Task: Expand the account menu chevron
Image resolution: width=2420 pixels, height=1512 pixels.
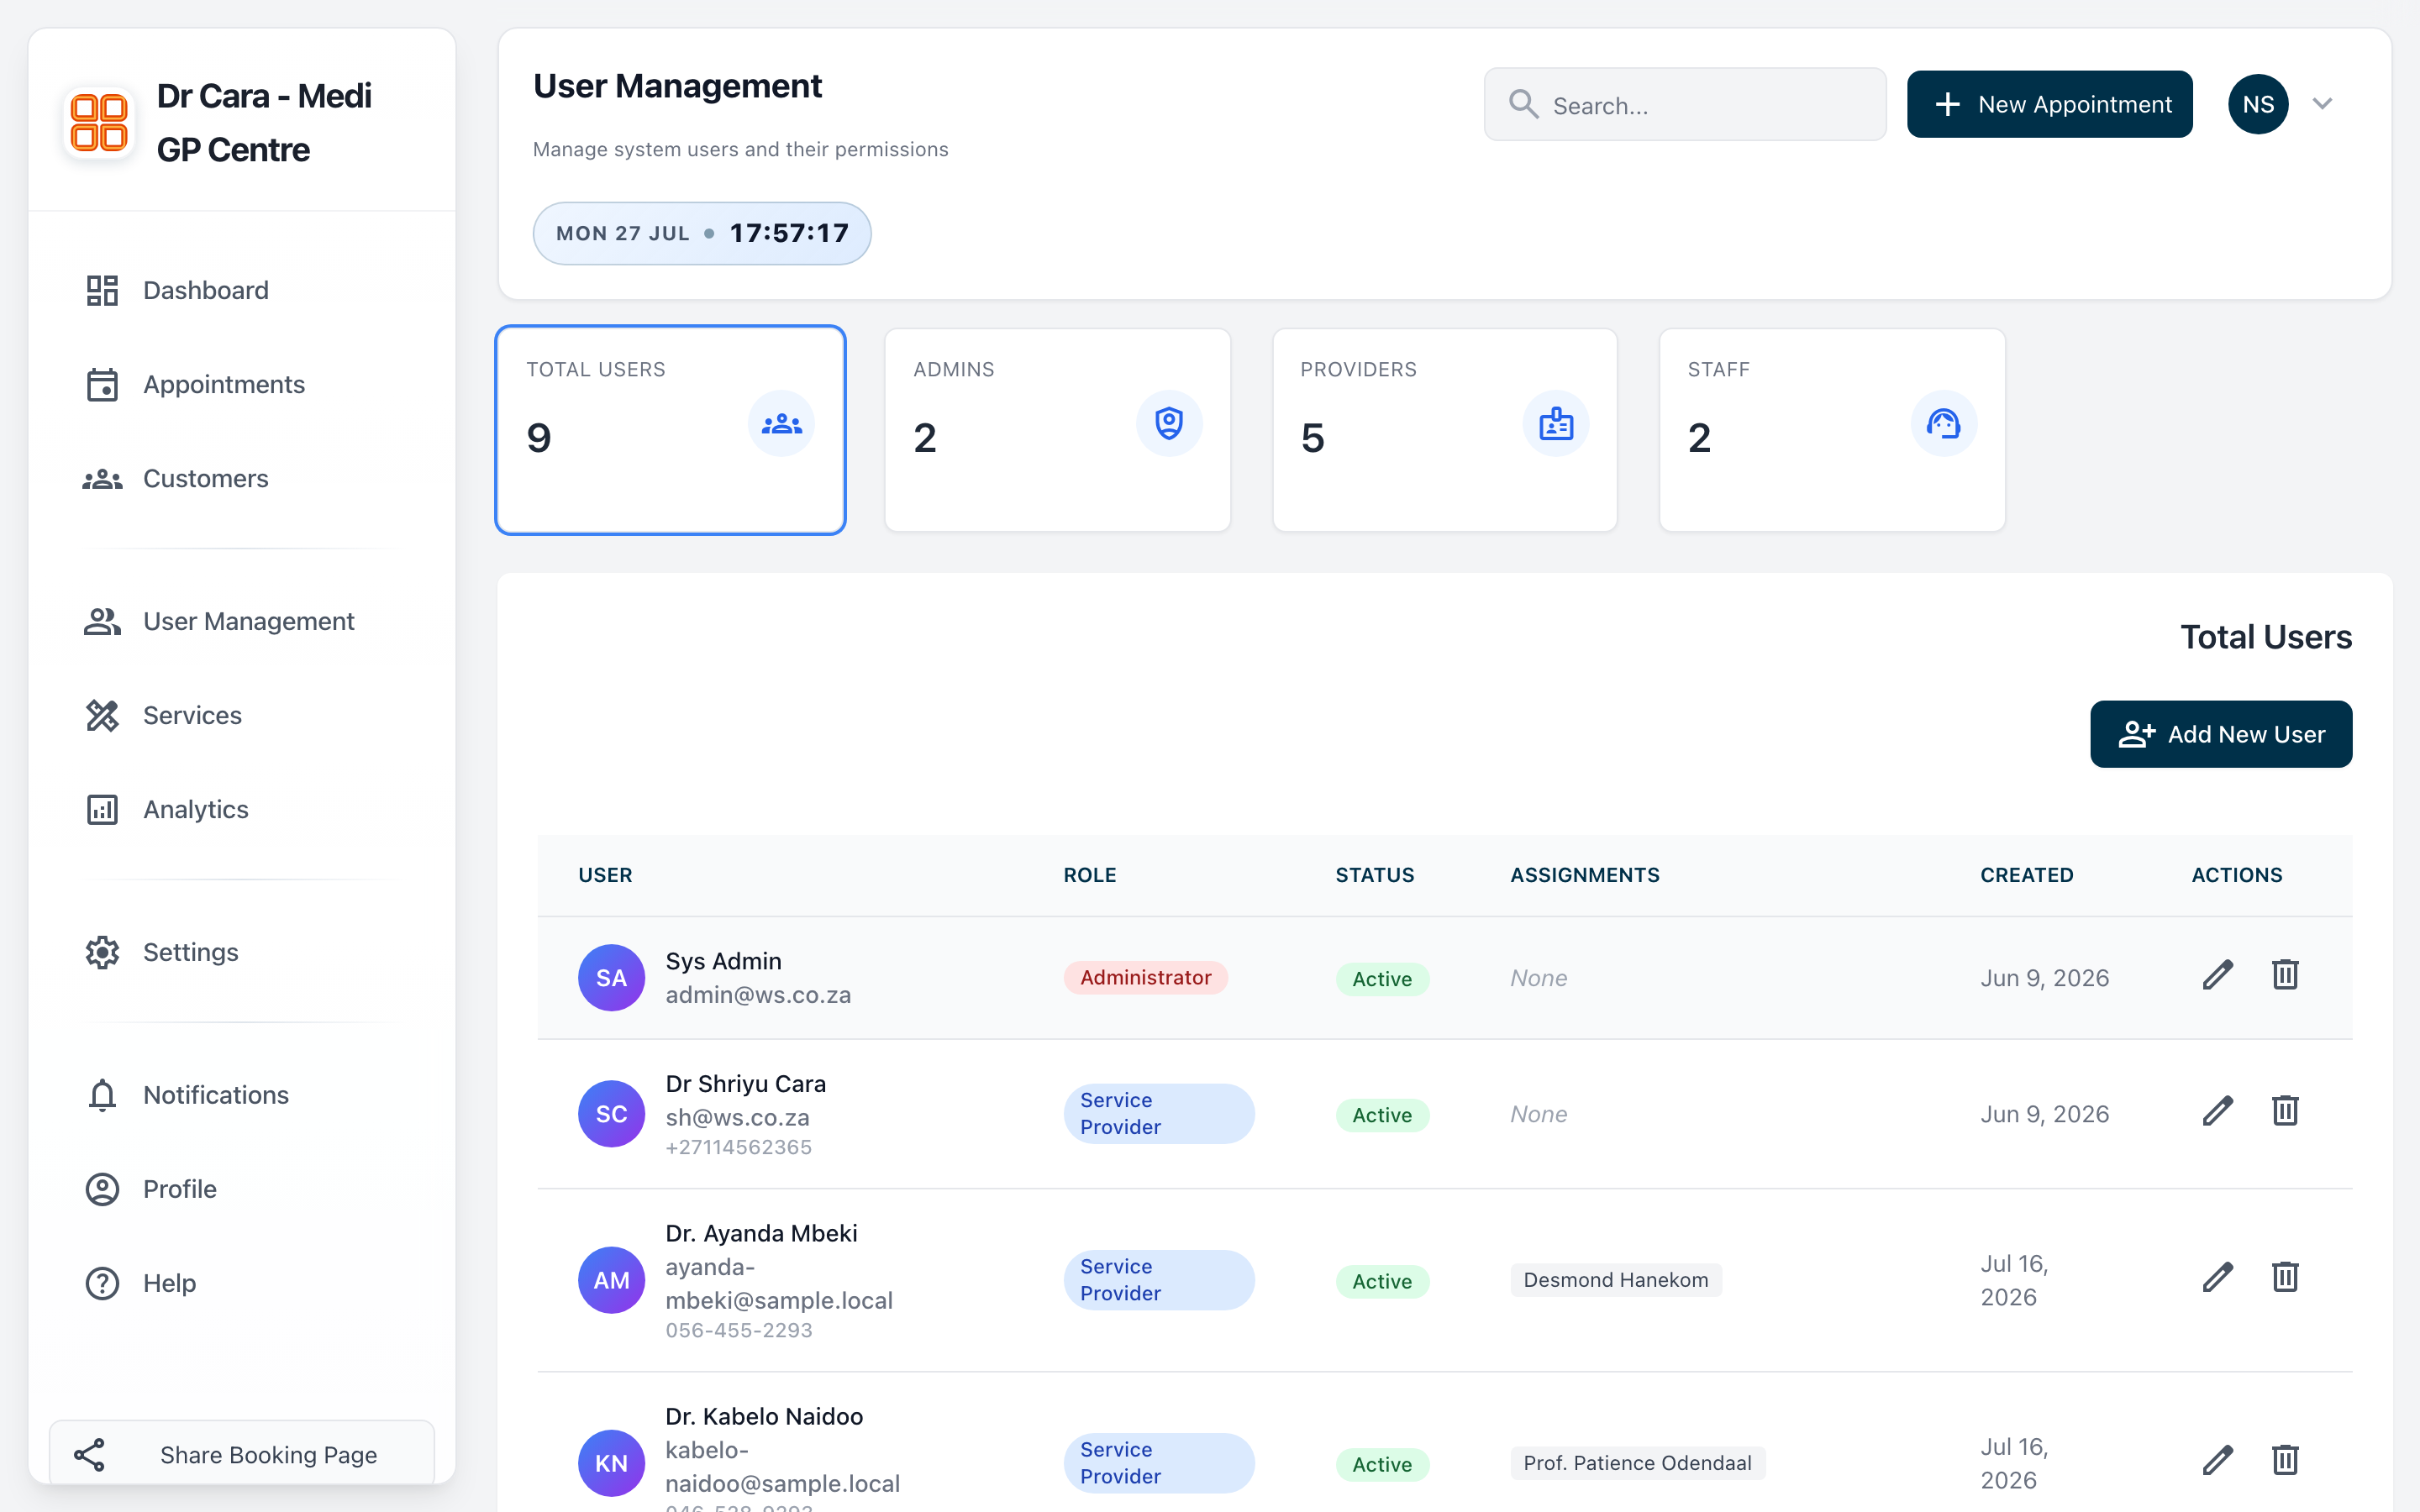Action: 2322,104
